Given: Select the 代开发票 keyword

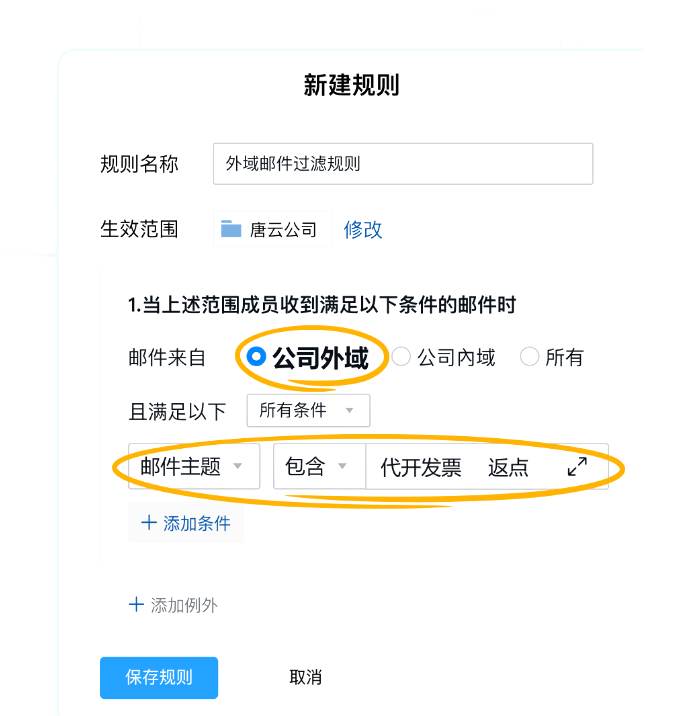Looking at the screenshot, I should tap(421, 467).
